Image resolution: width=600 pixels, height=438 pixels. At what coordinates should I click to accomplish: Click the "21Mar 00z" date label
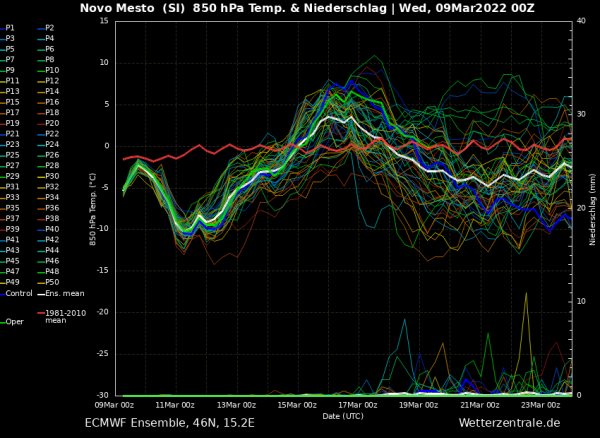click(x=480, y=405)
